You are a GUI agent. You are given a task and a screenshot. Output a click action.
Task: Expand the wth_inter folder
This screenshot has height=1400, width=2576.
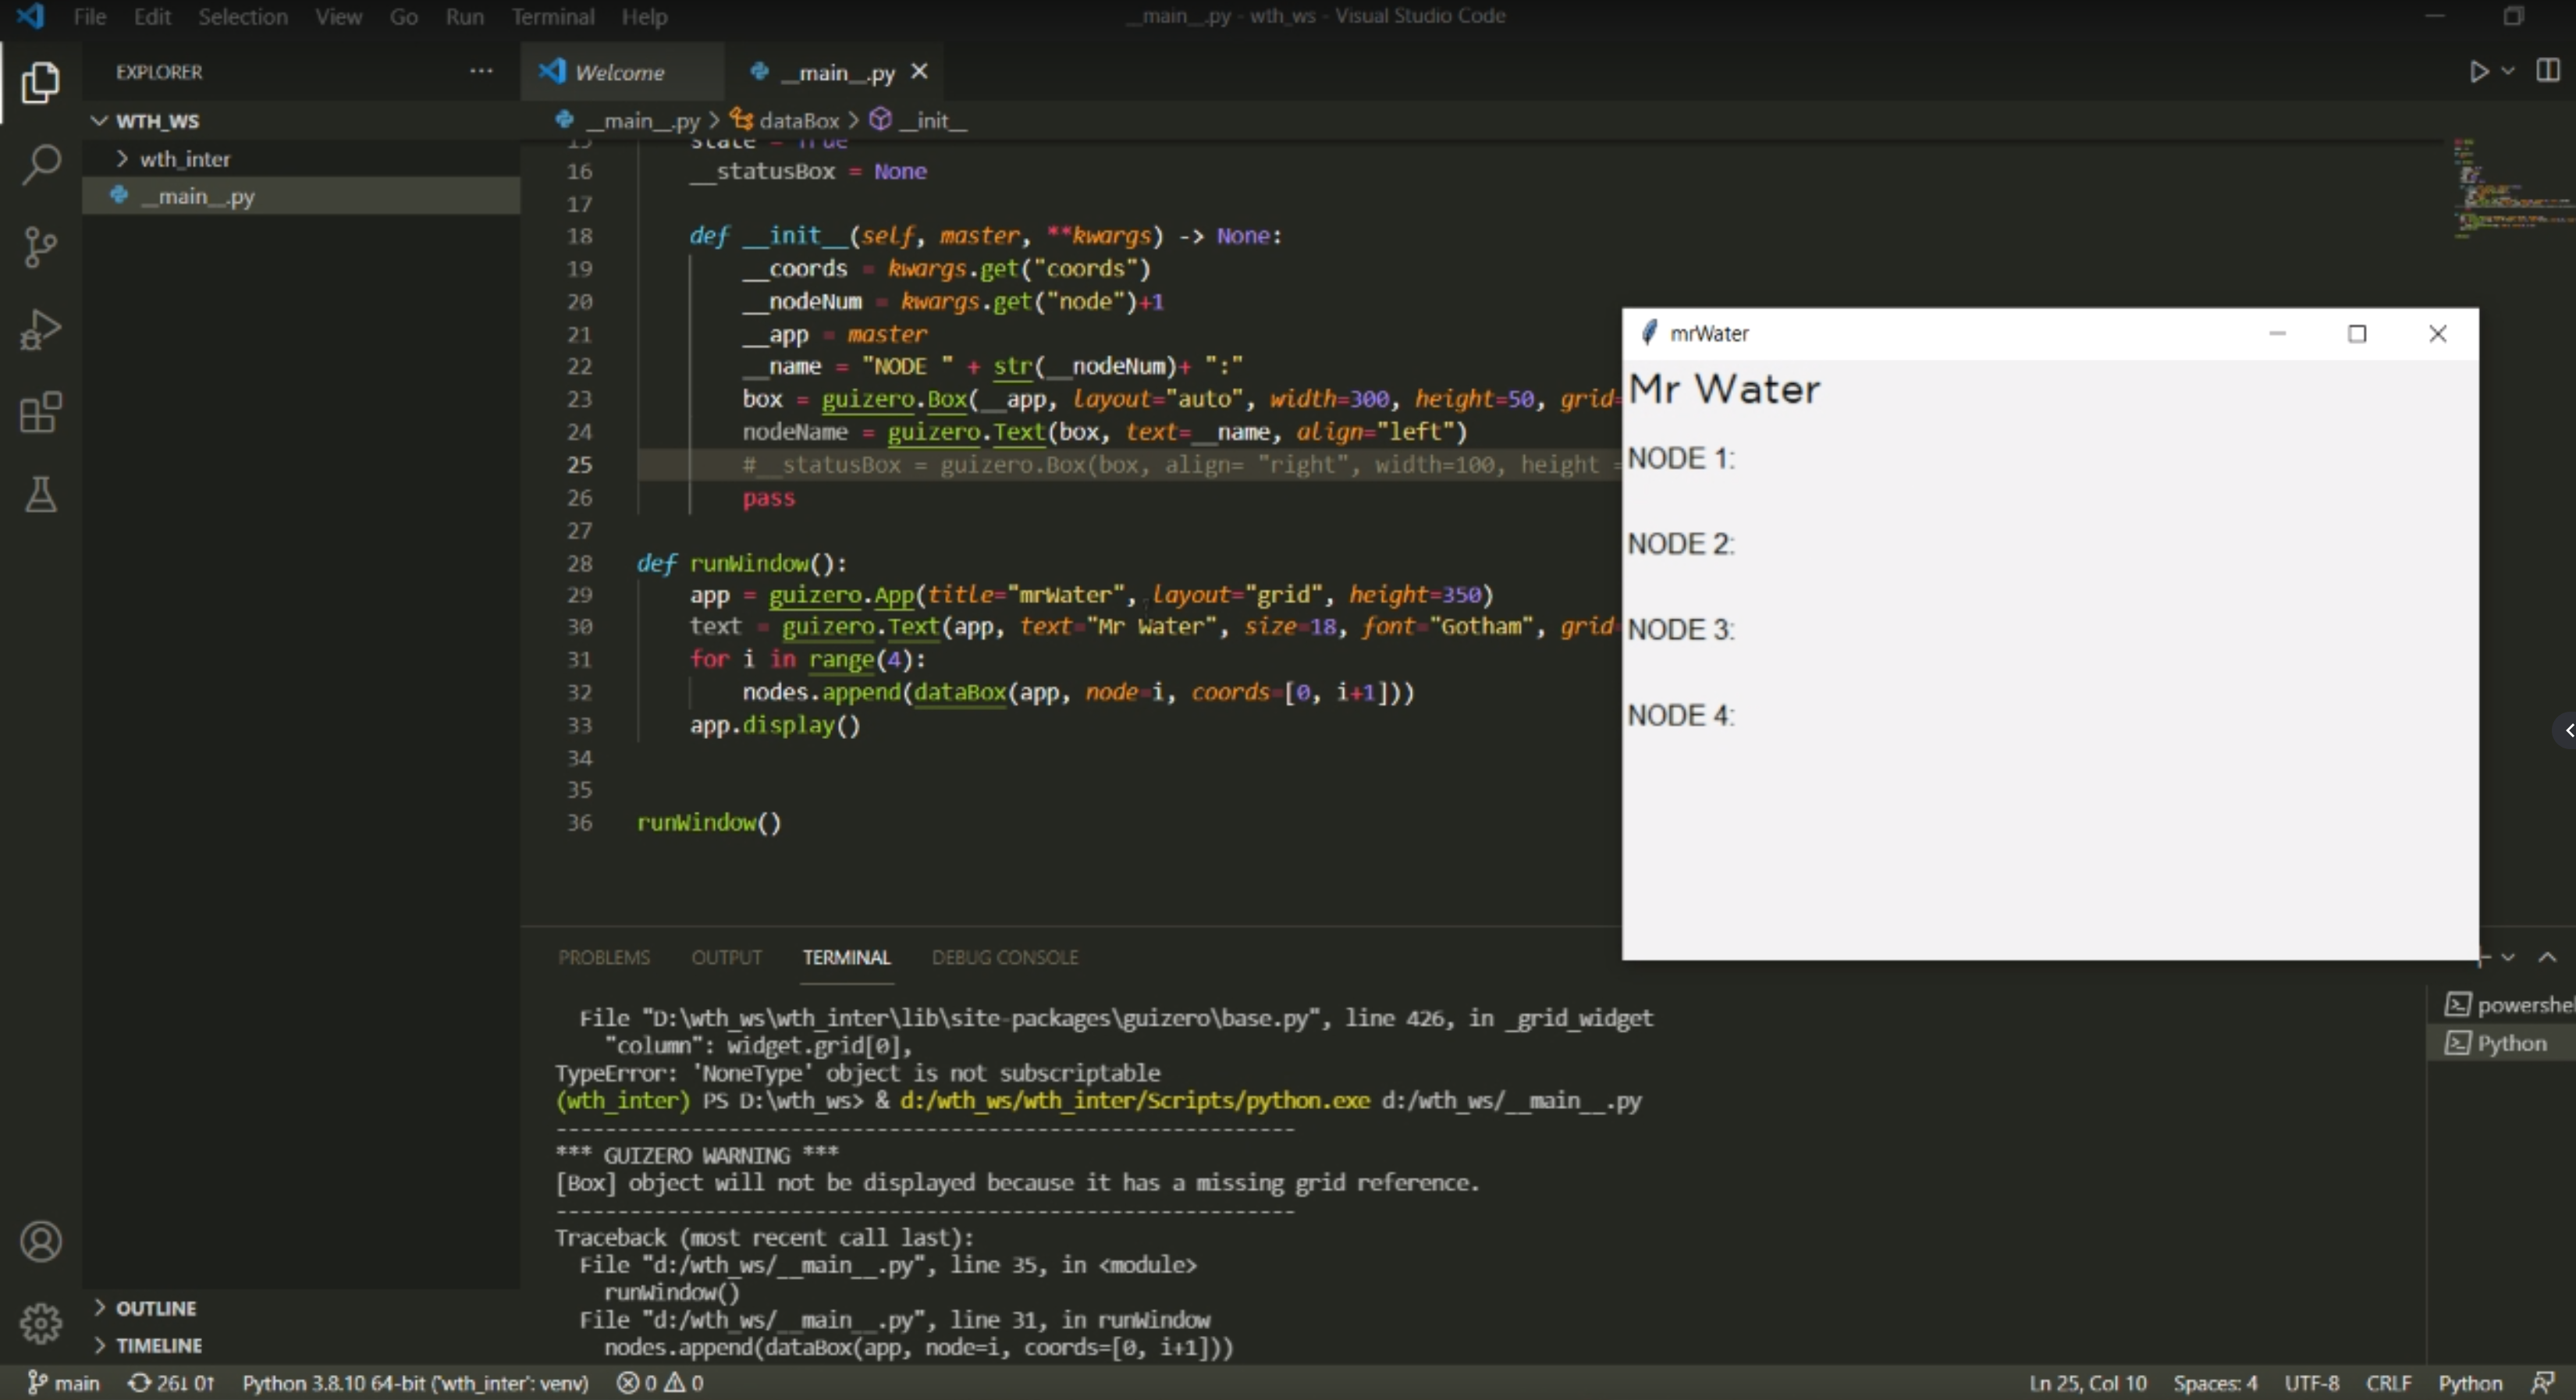click(x=184, y=159)
